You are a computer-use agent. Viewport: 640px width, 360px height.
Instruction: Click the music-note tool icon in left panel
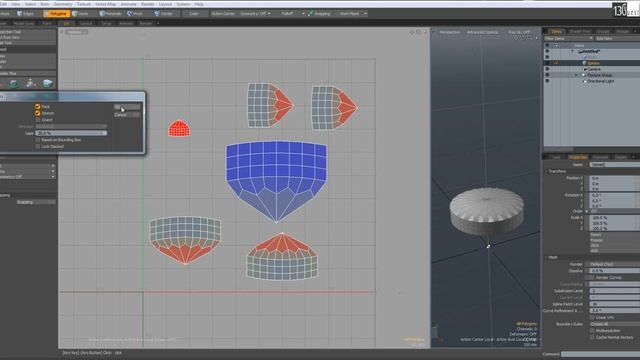pyautogui.click(x=13, y=83)
